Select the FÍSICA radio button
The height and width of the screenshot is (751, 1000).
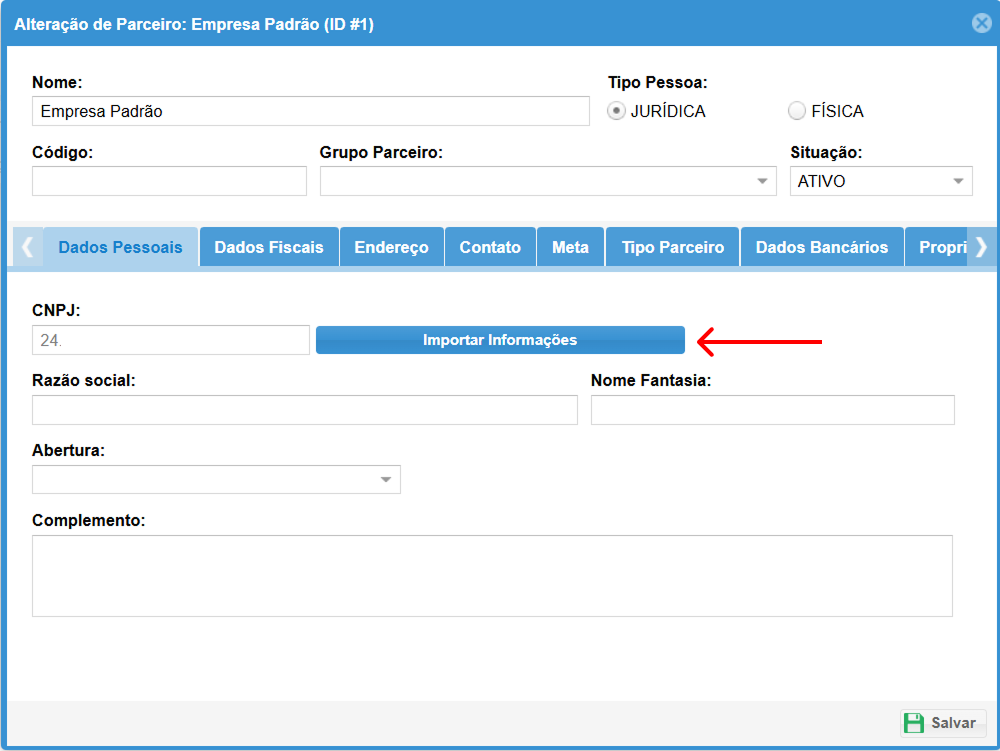(797, 111)
